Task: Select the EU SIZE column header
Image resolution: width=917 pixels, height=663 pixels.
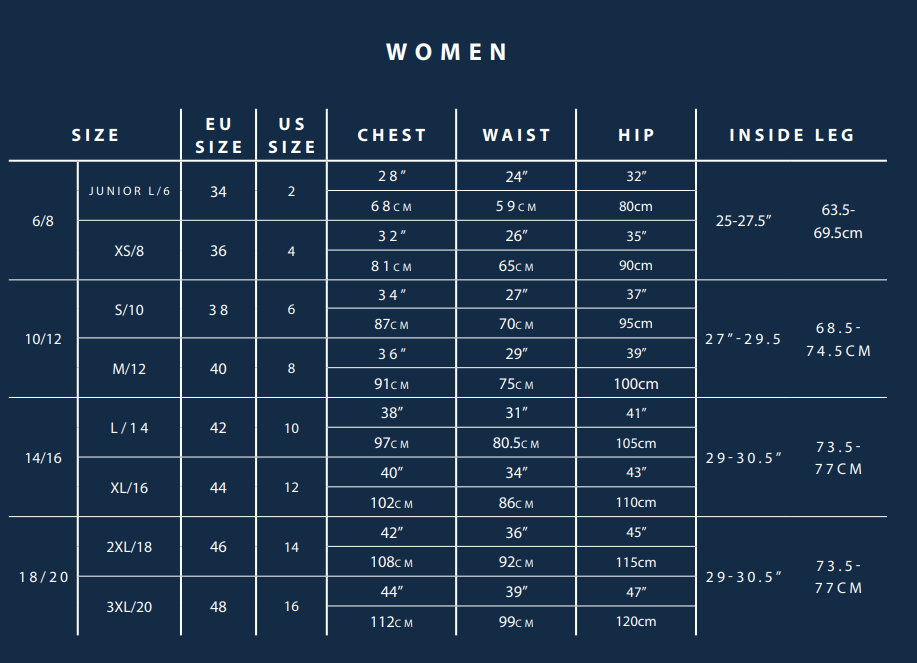Action: click(x=219, y=136)
